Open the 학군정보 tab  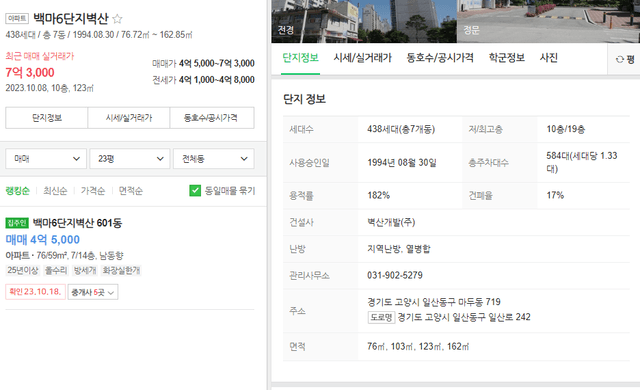(x=507, y=58)
